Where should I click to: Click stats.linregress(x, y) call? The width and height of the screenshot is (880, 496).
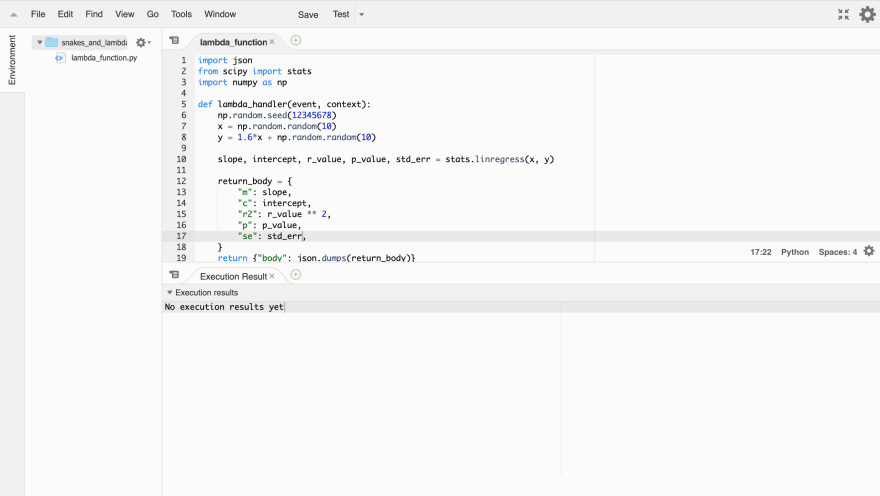(499, 159)
